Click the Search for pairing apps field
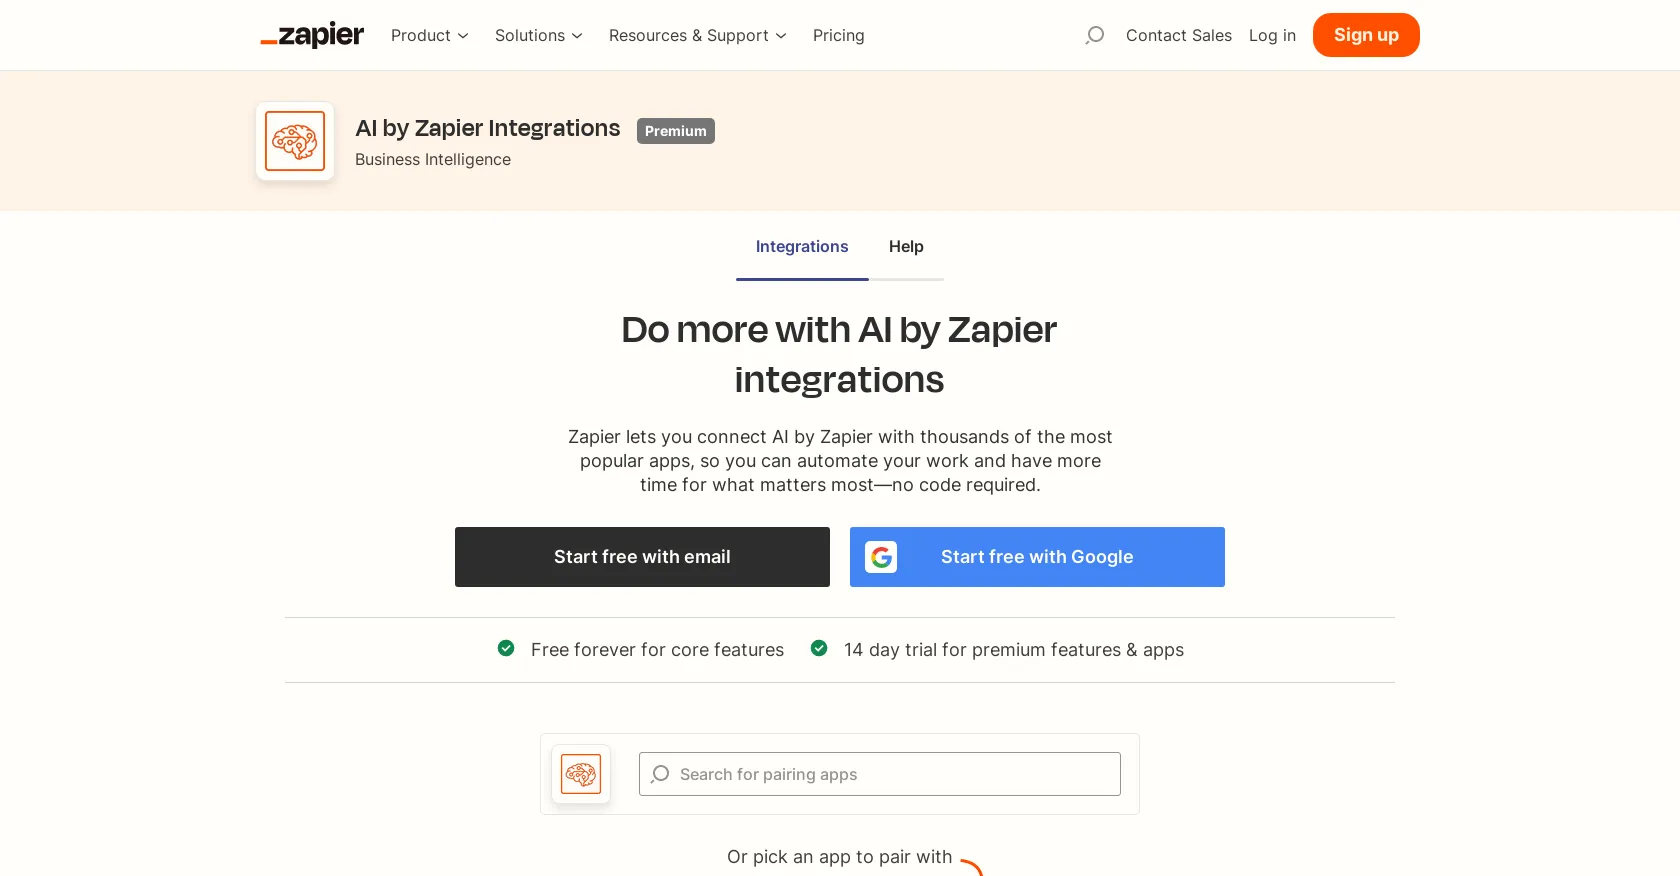This screenshot has height=876, width=1680. [880, 774]
